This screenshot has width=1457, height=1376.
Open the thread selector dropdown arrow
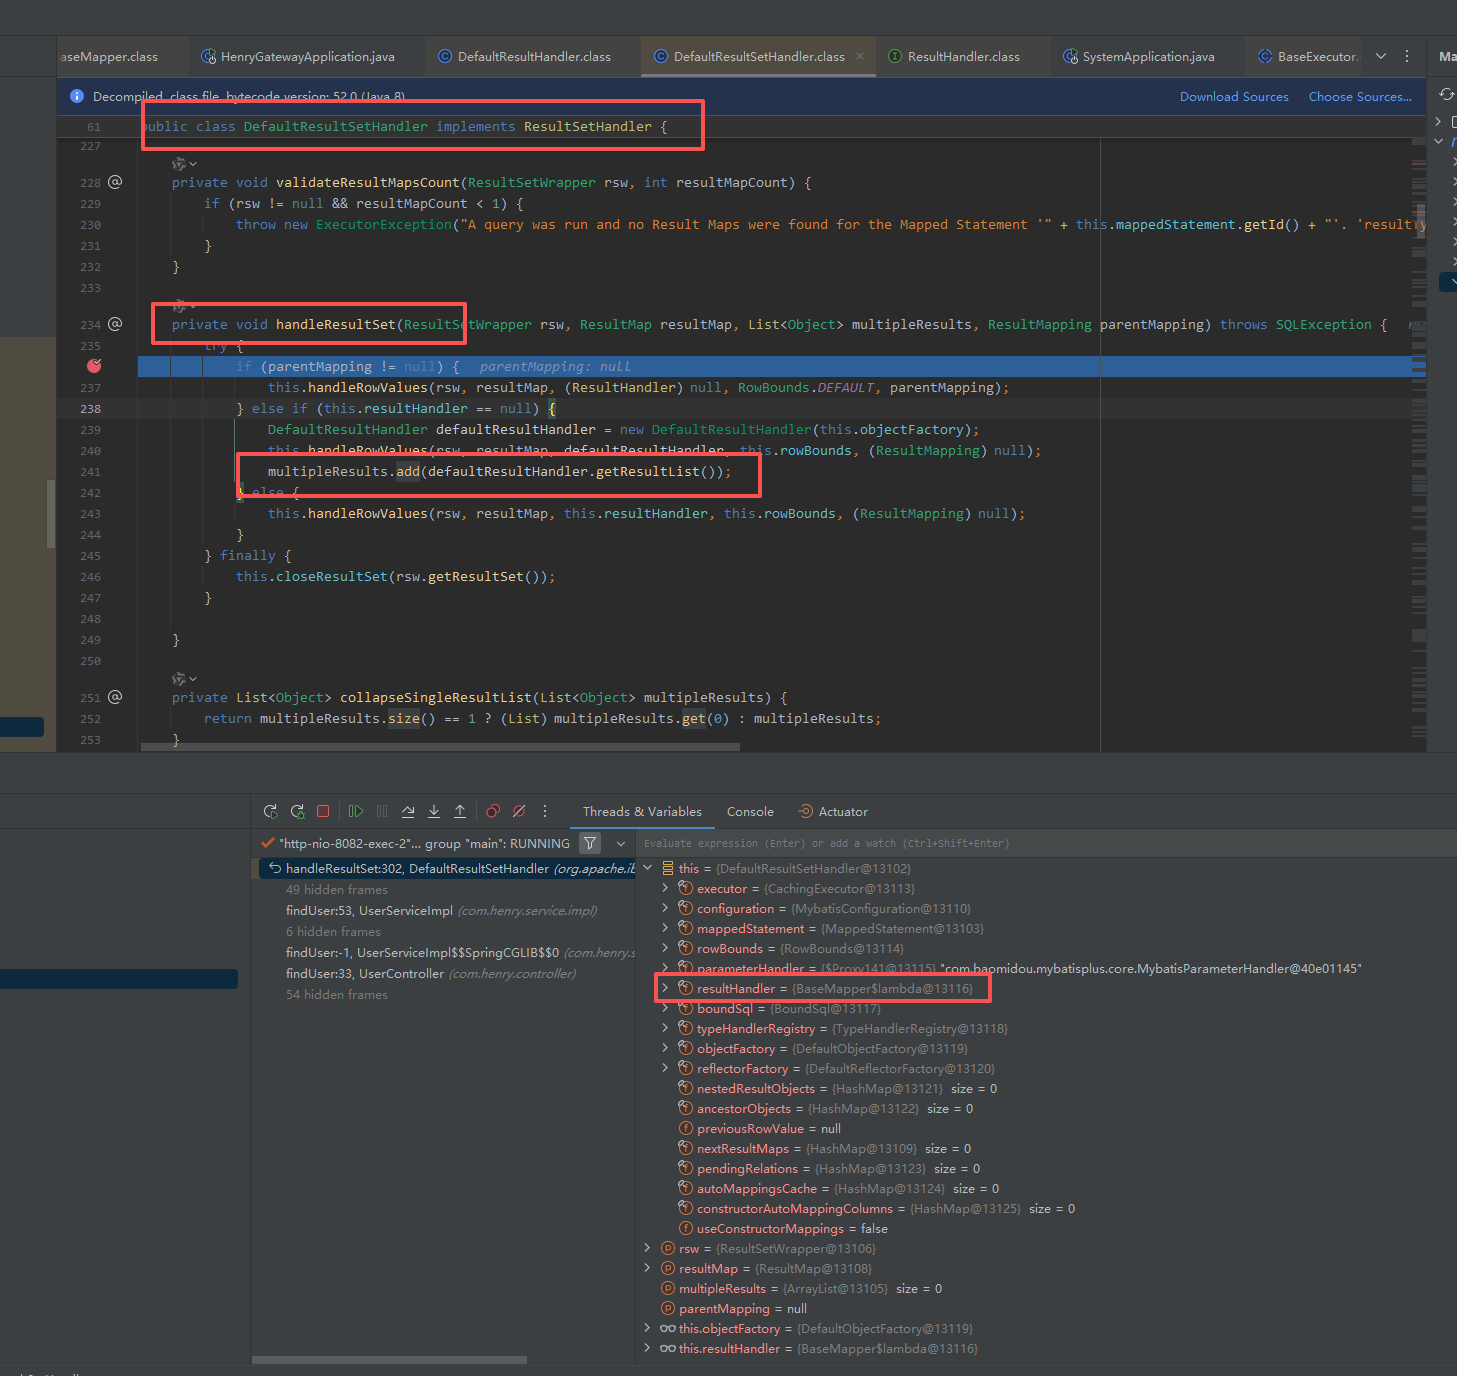621,843
